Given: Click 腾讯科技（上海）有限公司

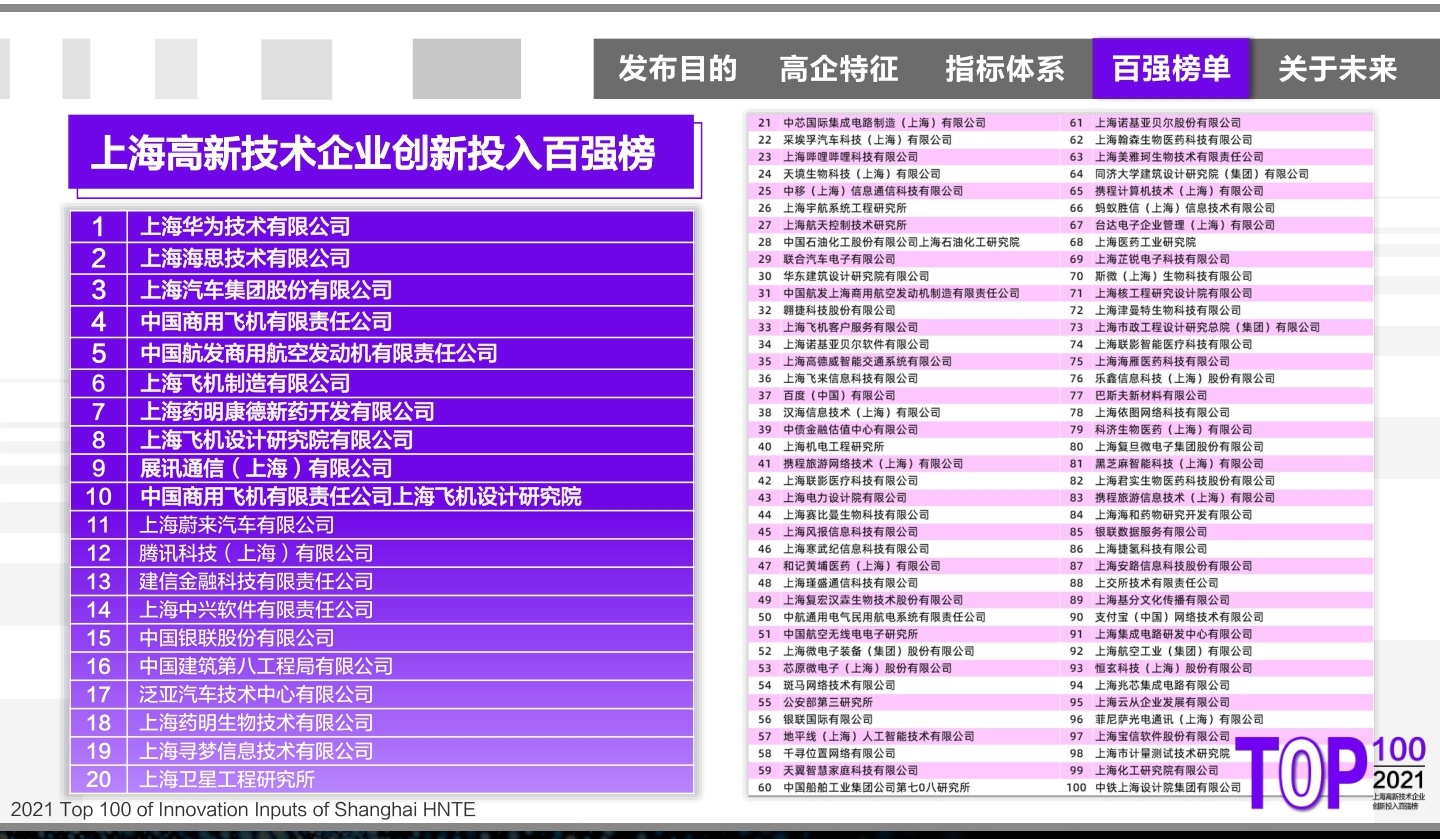Looking at the screenshot, I should pos(382,553).
